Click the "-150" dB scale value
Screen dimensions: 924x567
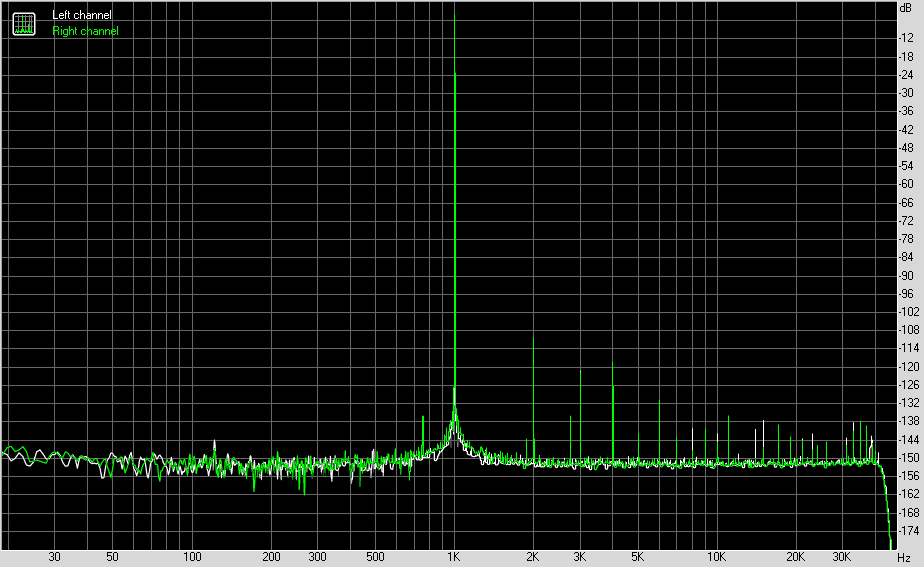909,458
